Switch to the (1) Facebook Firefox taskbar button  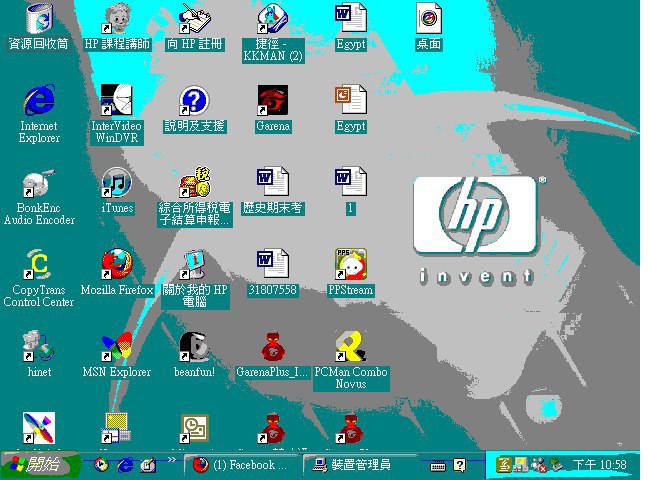click(x=241, y=465)
